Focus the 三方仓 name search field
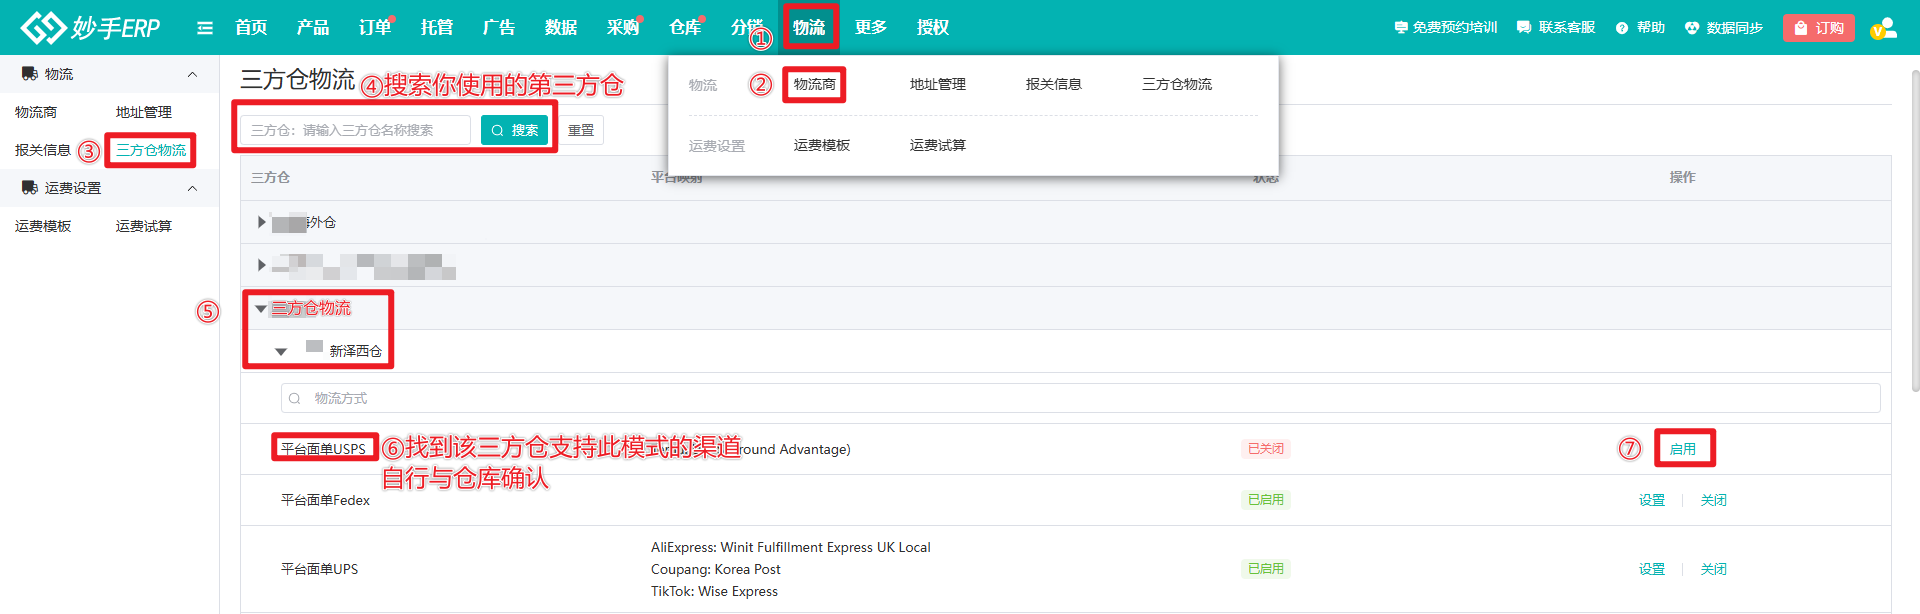The image size is (1920, 614). pos(355,130)
